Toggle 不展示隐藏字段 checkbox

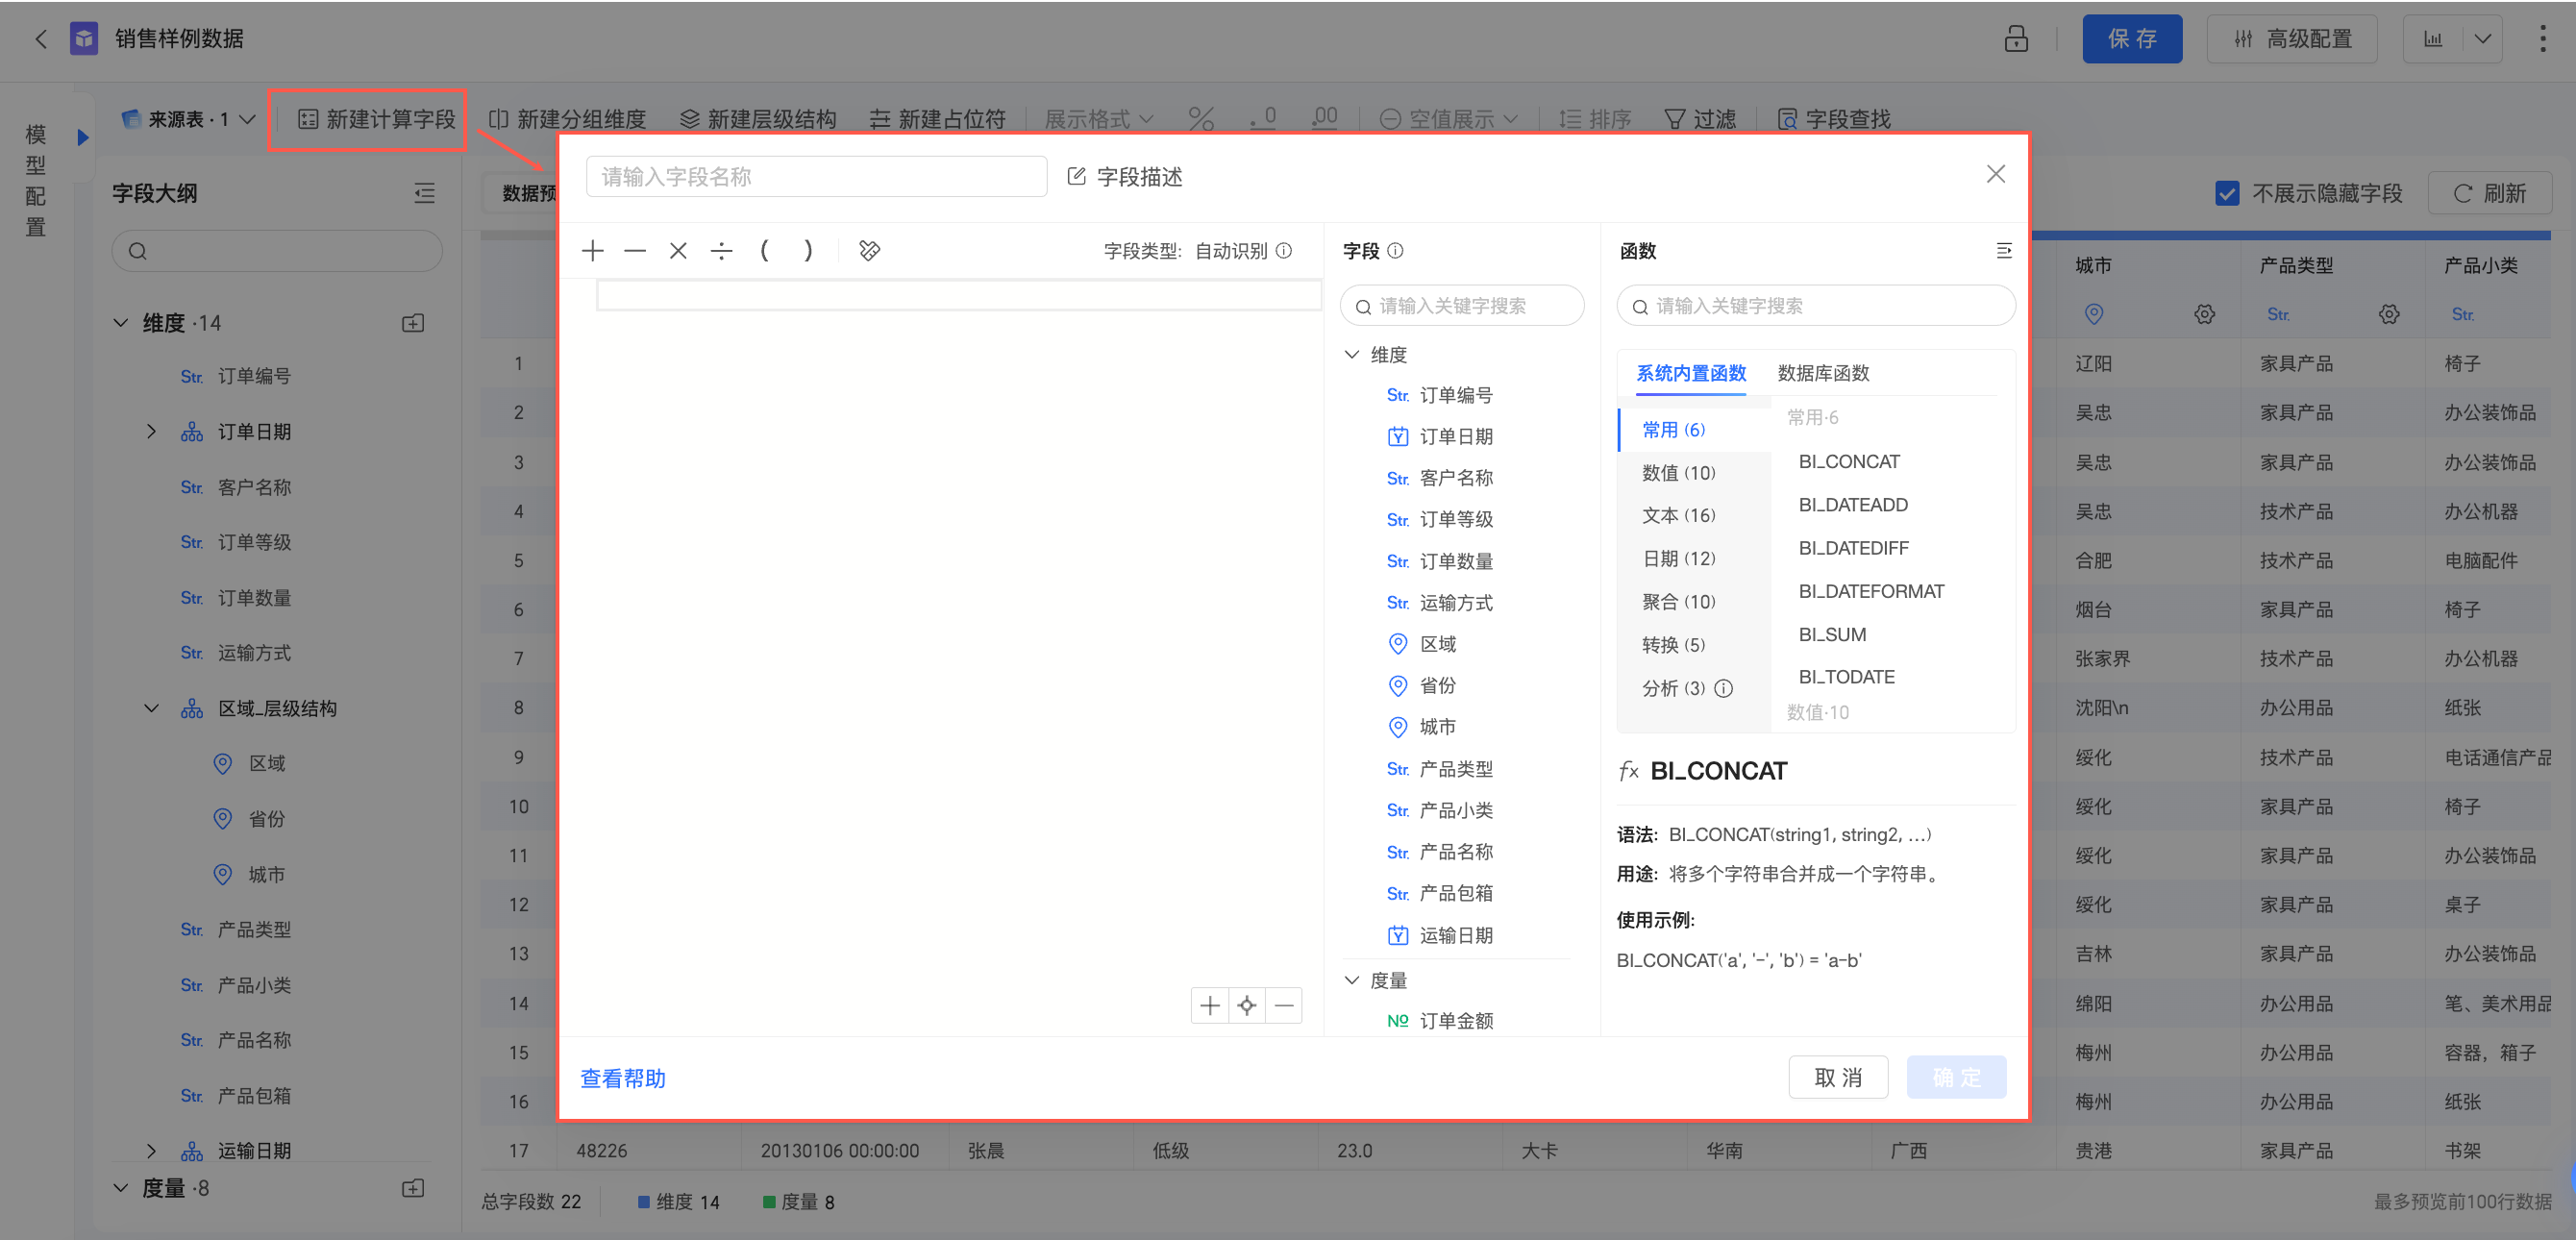(2227, 193)
